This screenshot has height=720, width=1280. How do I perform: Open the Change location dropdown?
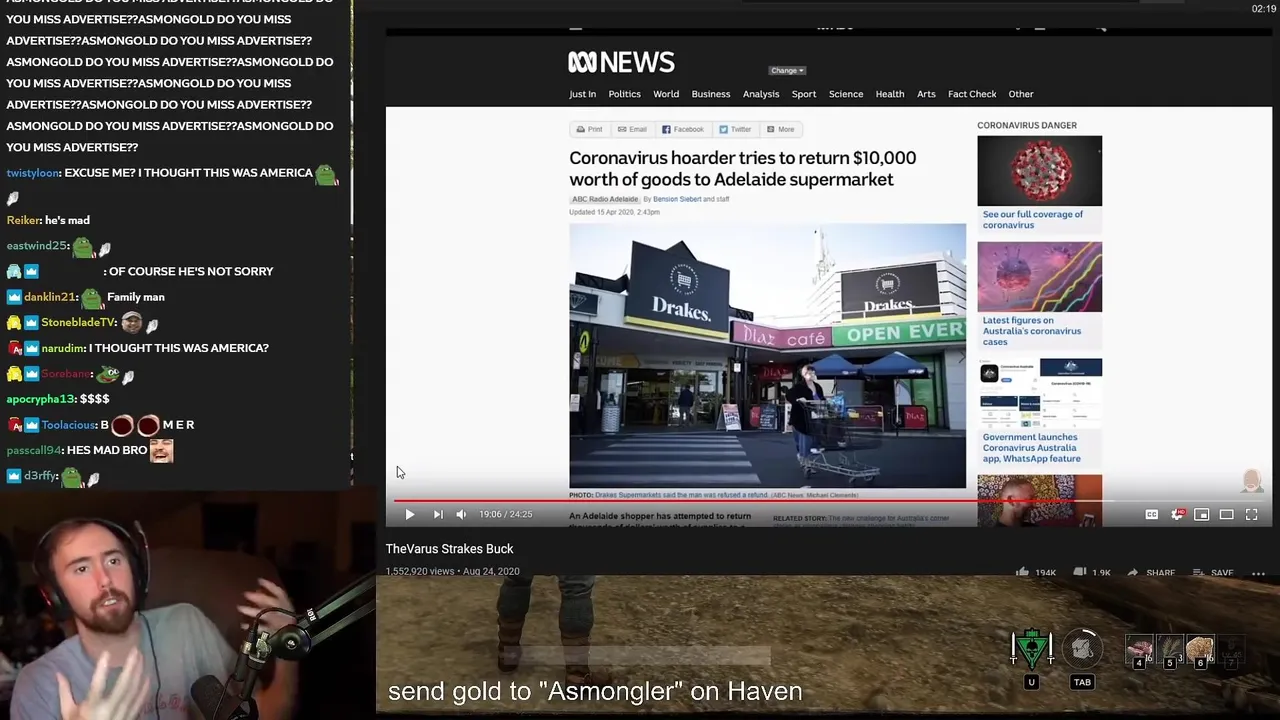click(x=787, y=71)
